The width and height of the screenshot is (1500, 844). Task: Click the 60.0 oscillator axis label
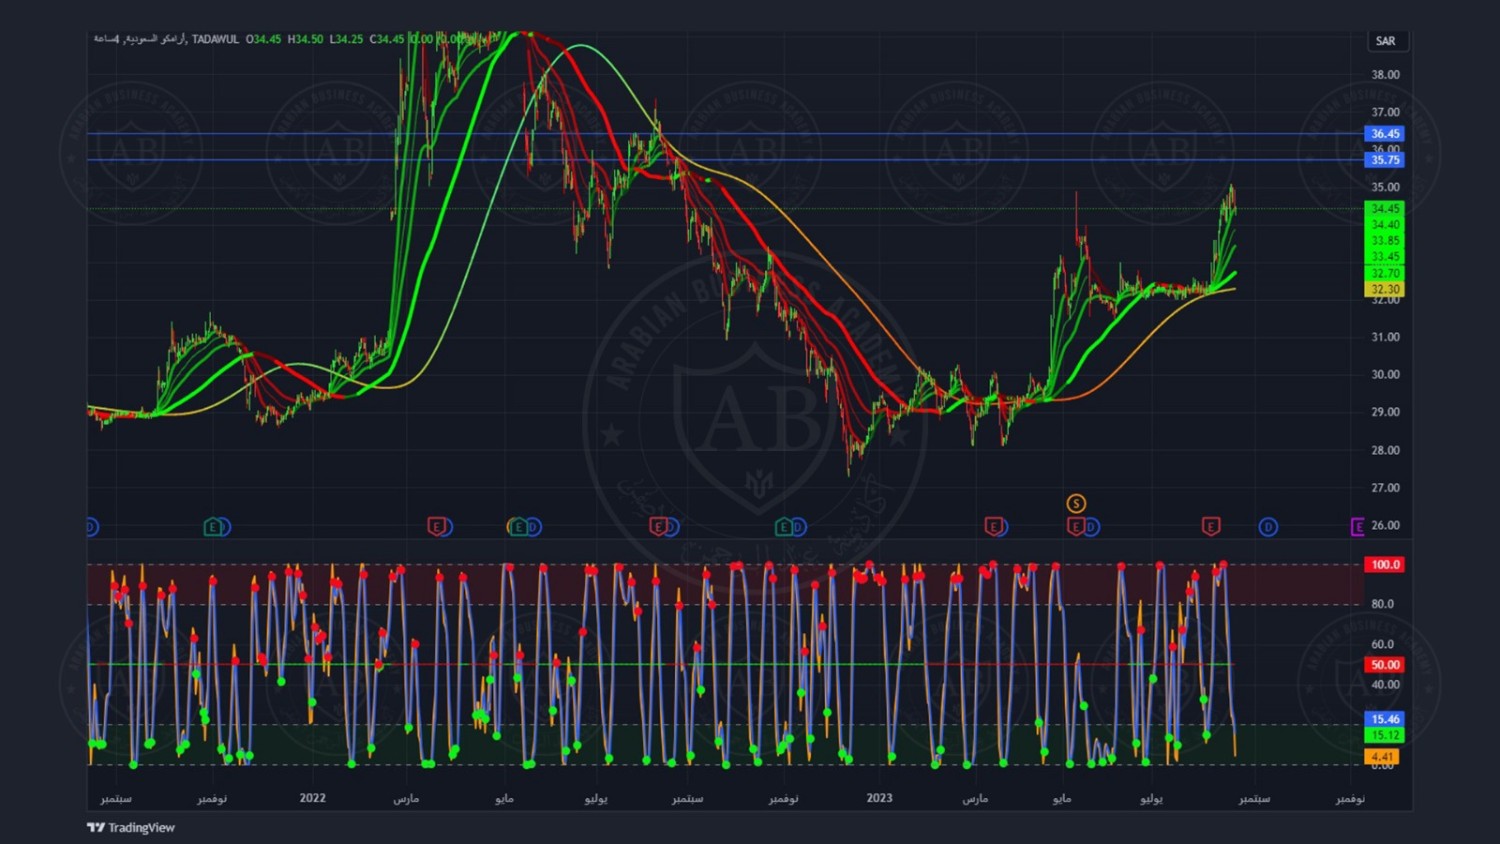coord(1382,644)
